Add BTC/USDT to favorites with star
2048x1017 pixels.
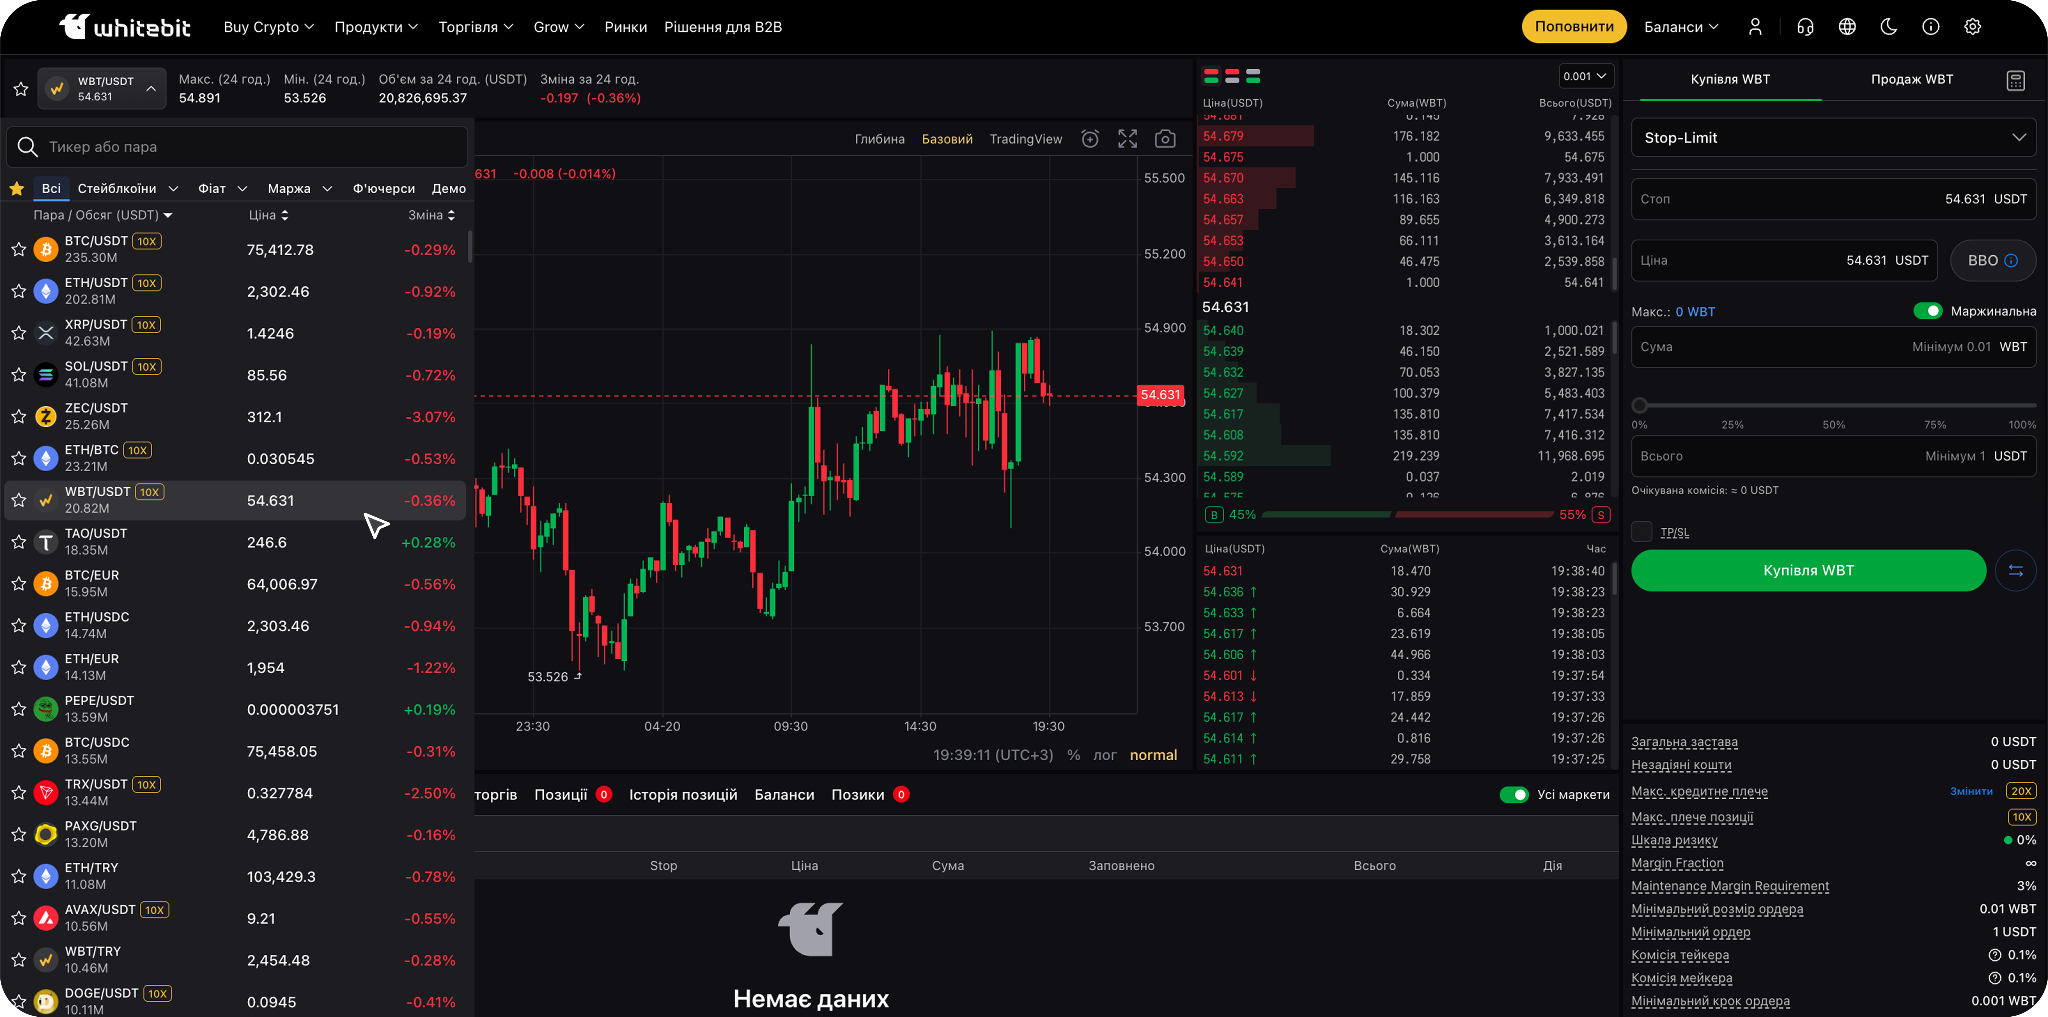19,249
